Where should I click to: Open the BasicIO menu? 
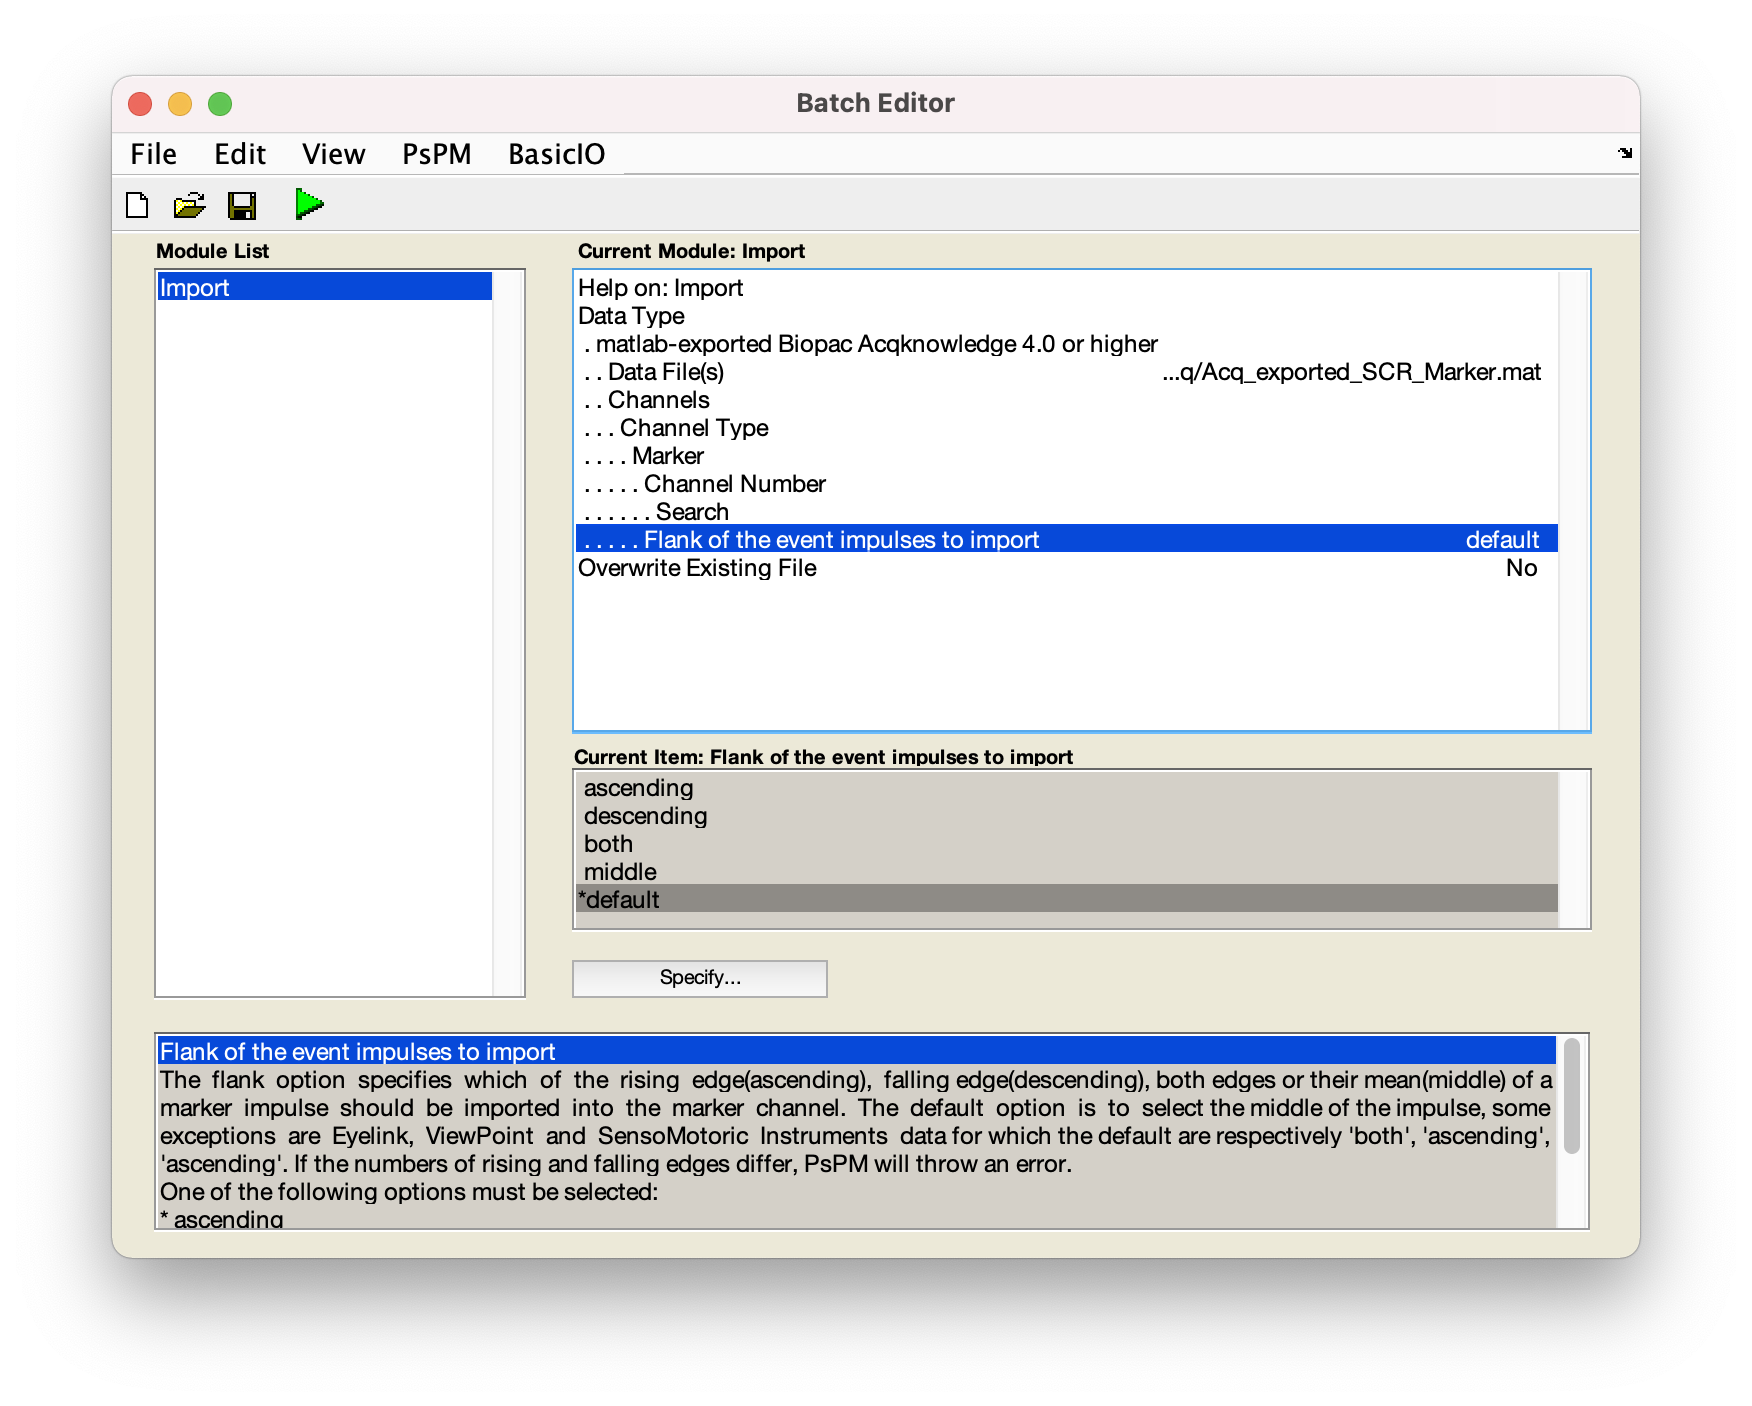pyautogui.click(x=556, y=153)
